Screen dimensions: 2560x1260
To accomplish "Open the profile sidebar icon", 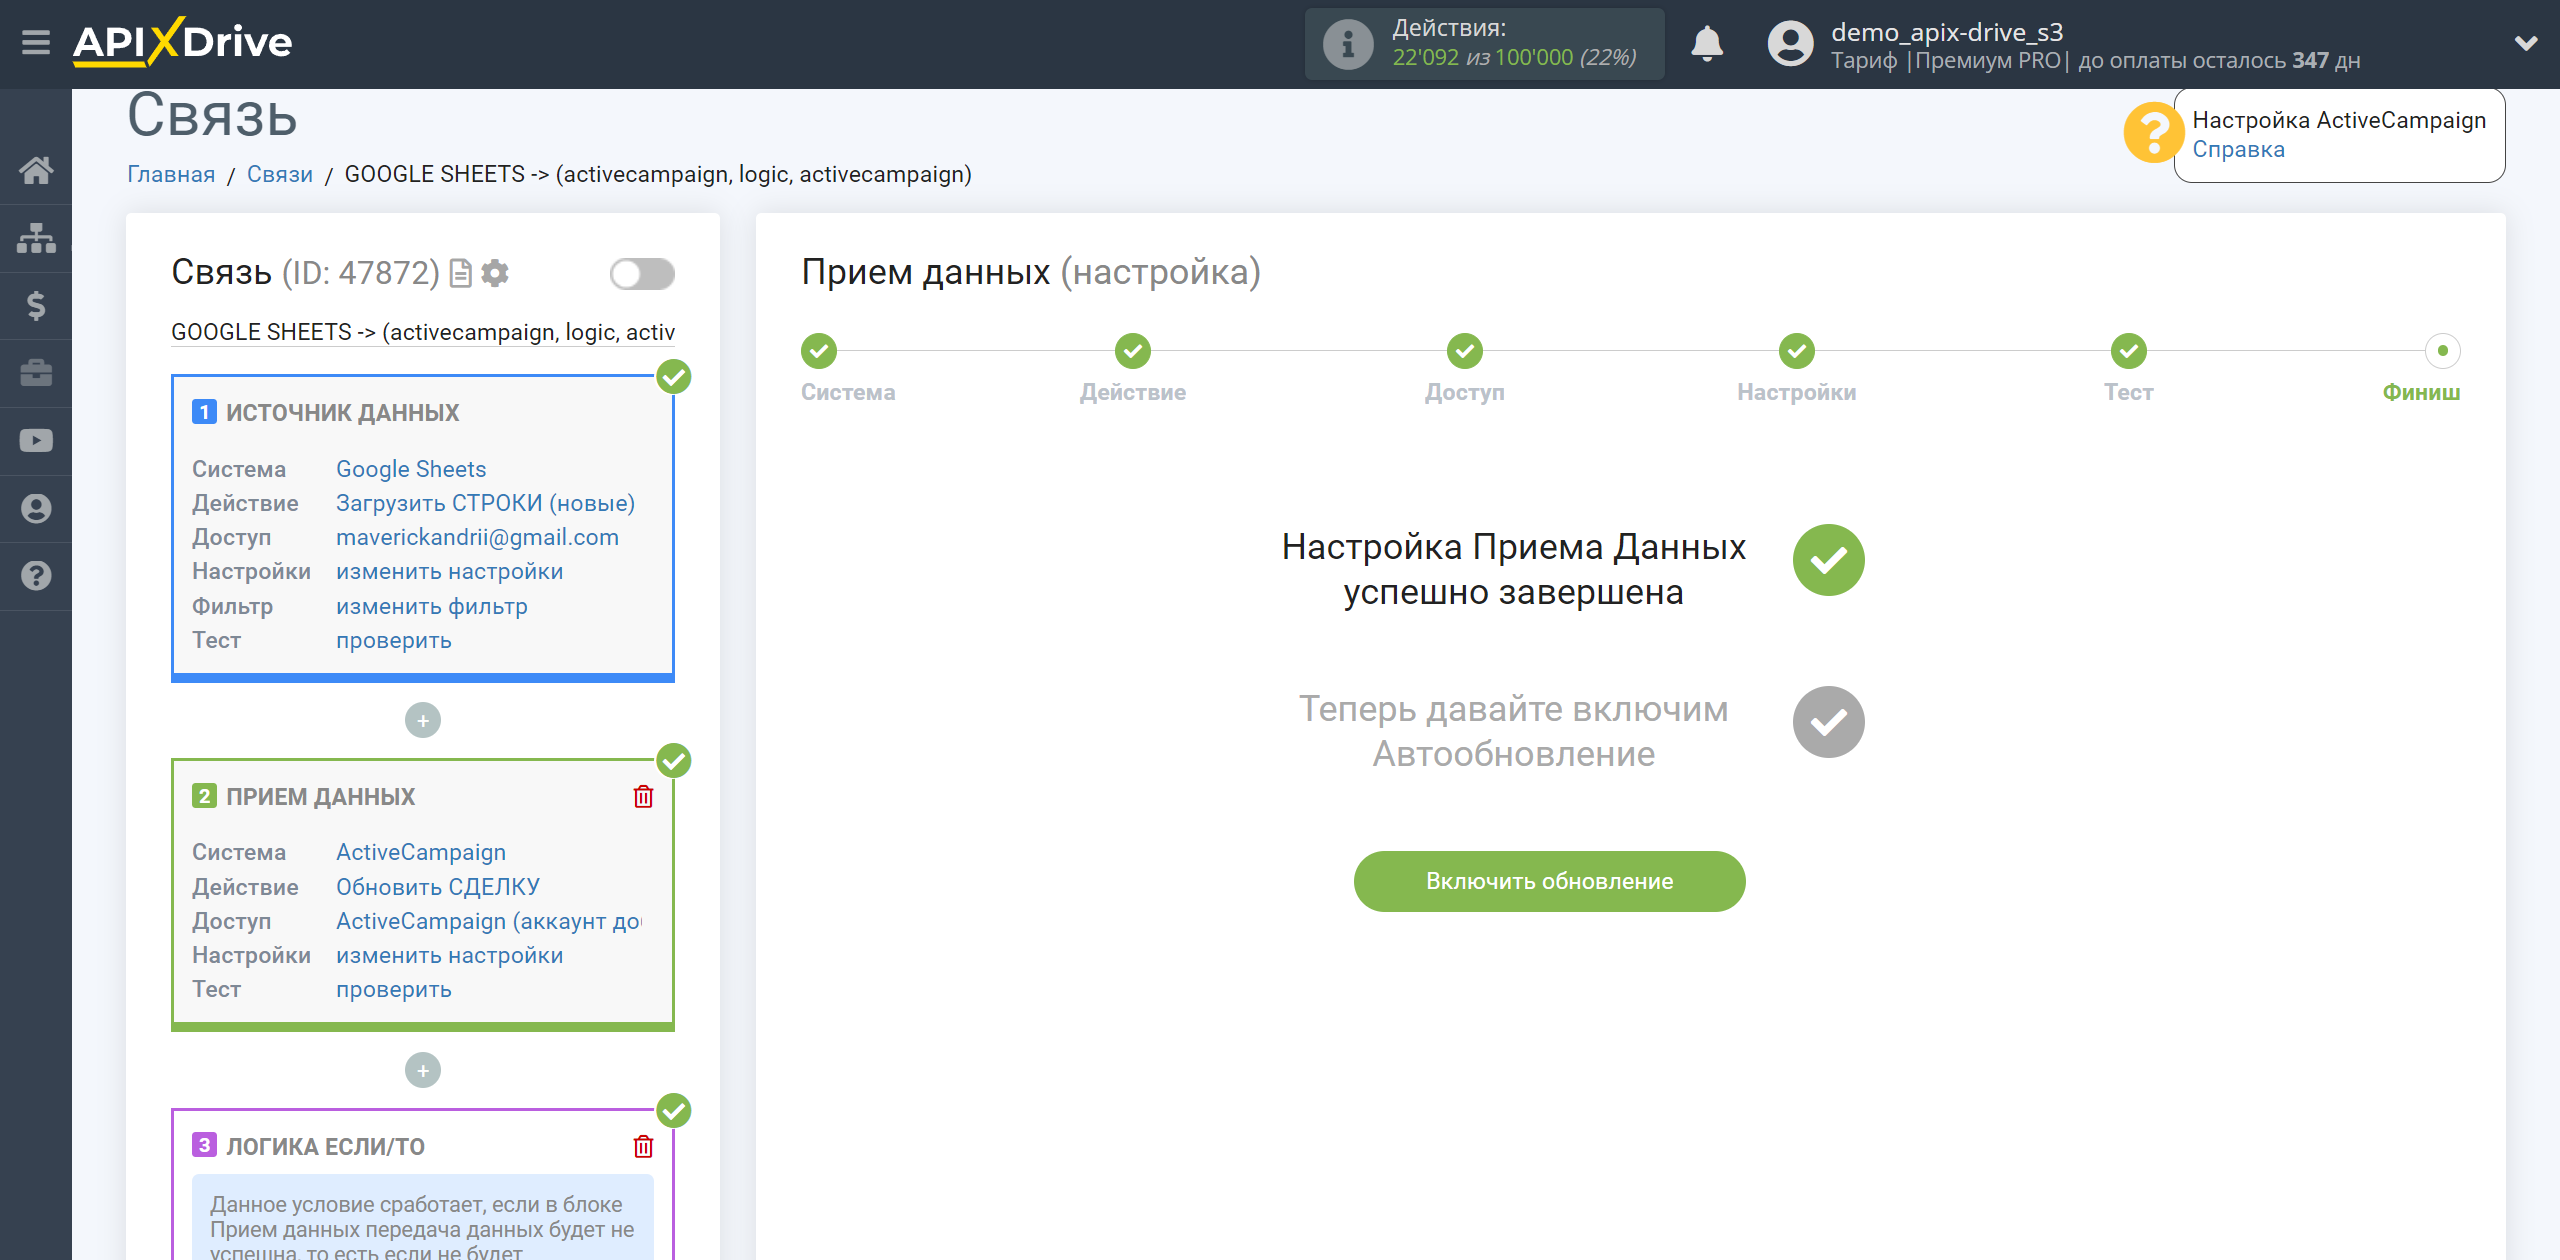I will tap(36, 508).
